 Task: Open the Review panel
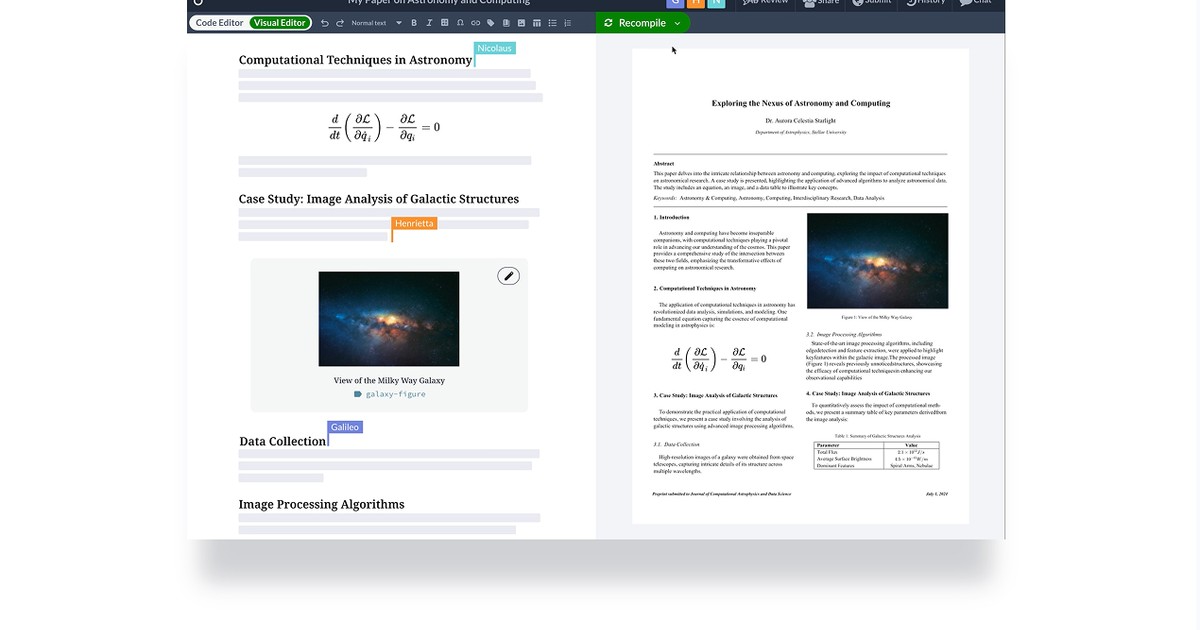(766, 2)
